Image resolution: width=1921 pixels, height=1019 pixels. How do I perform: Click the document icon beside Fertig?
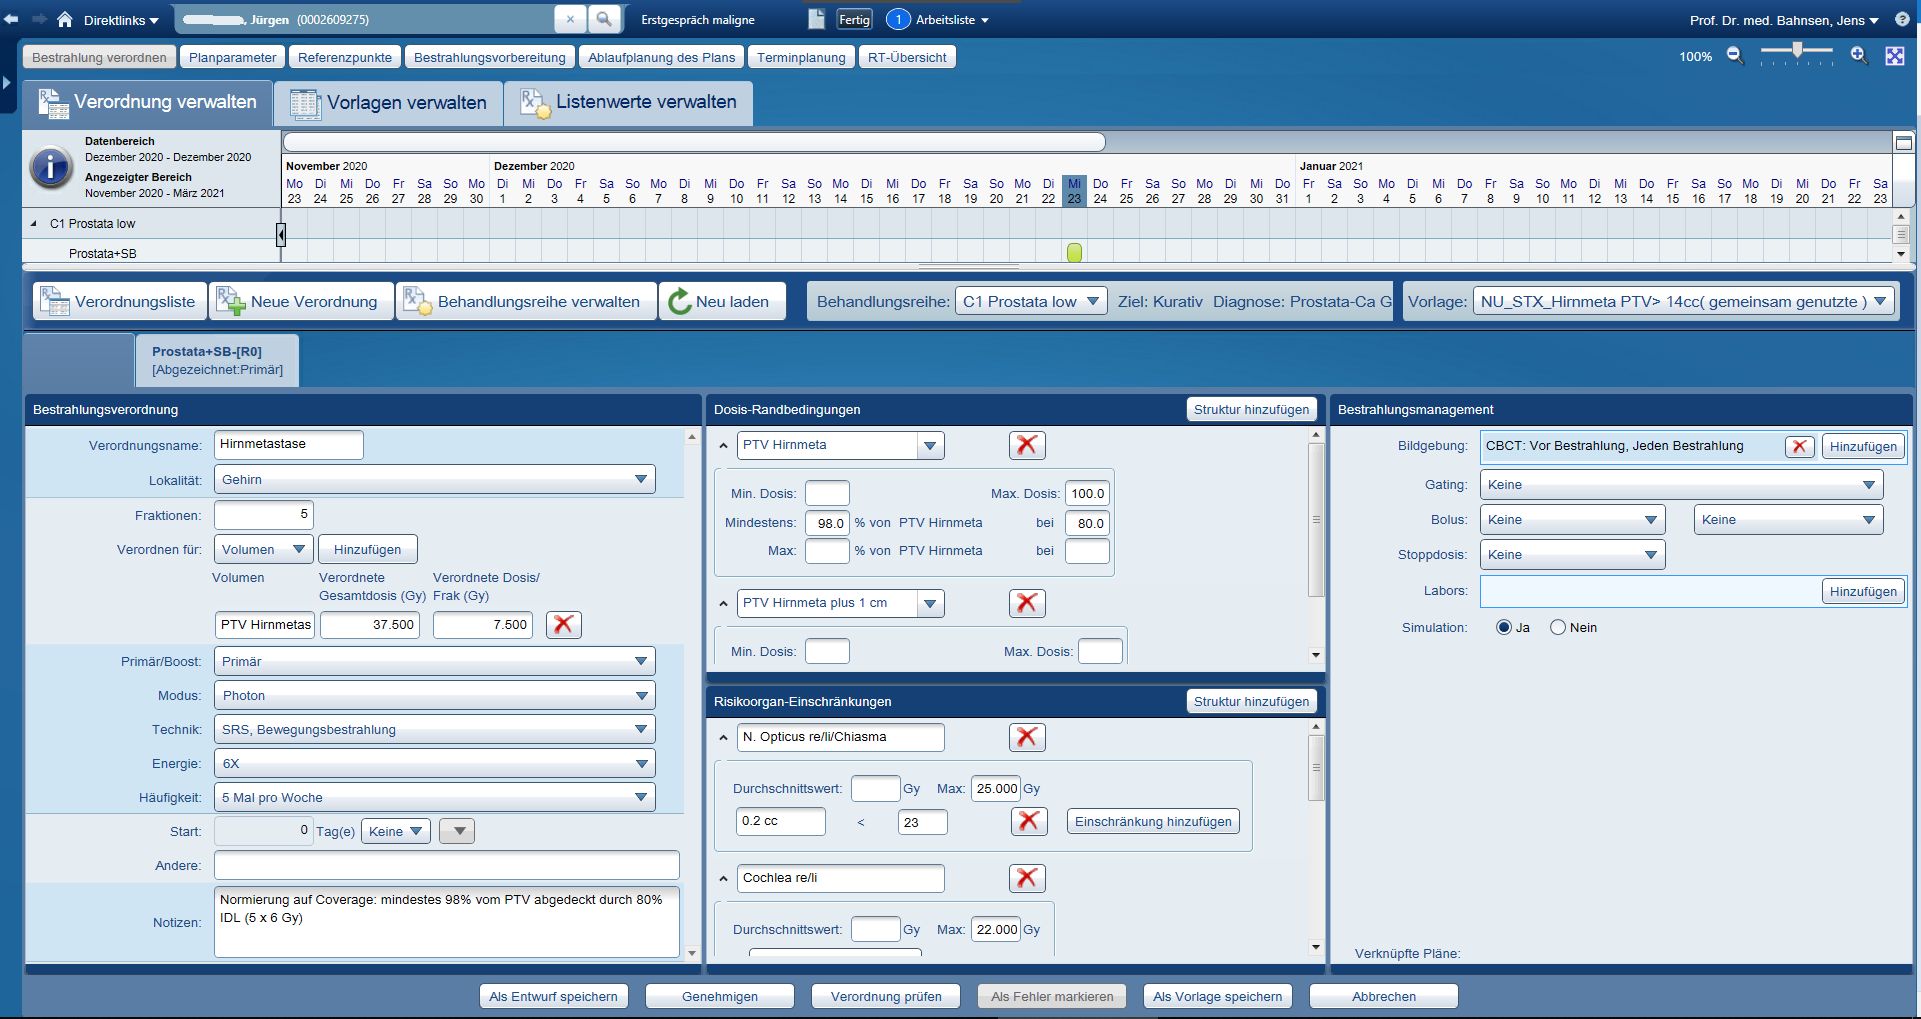pos(816,19)
